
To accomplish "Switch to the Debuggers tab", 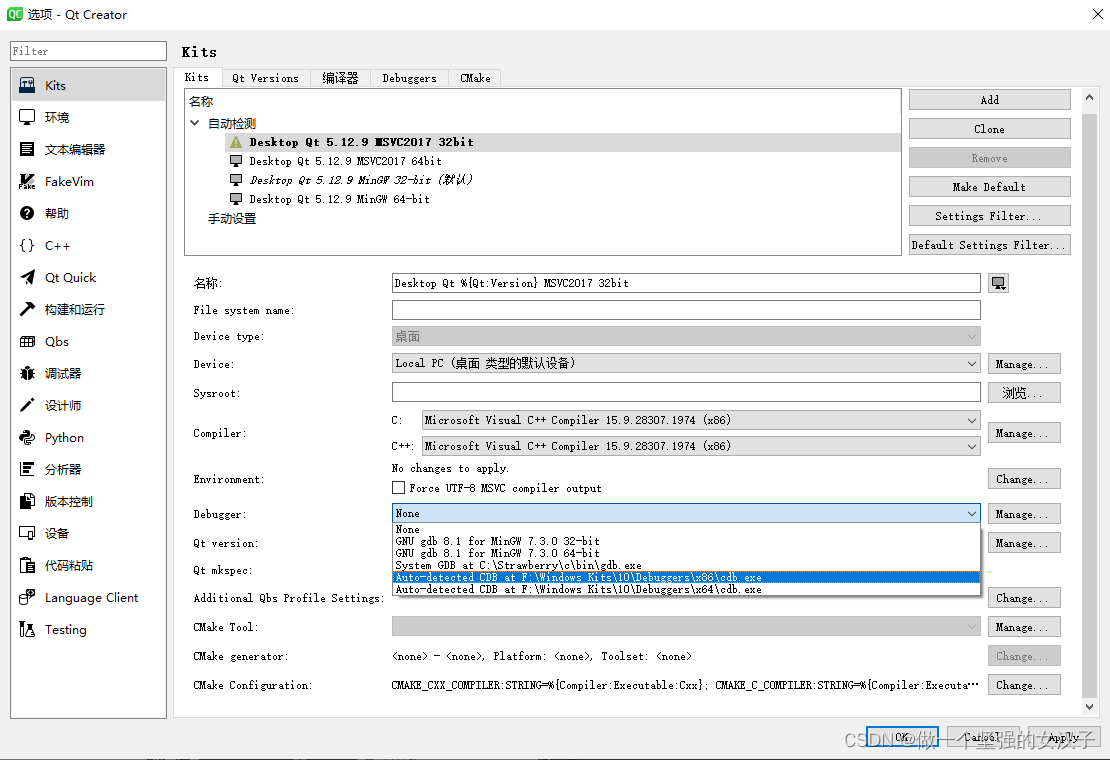I will 409,79.
